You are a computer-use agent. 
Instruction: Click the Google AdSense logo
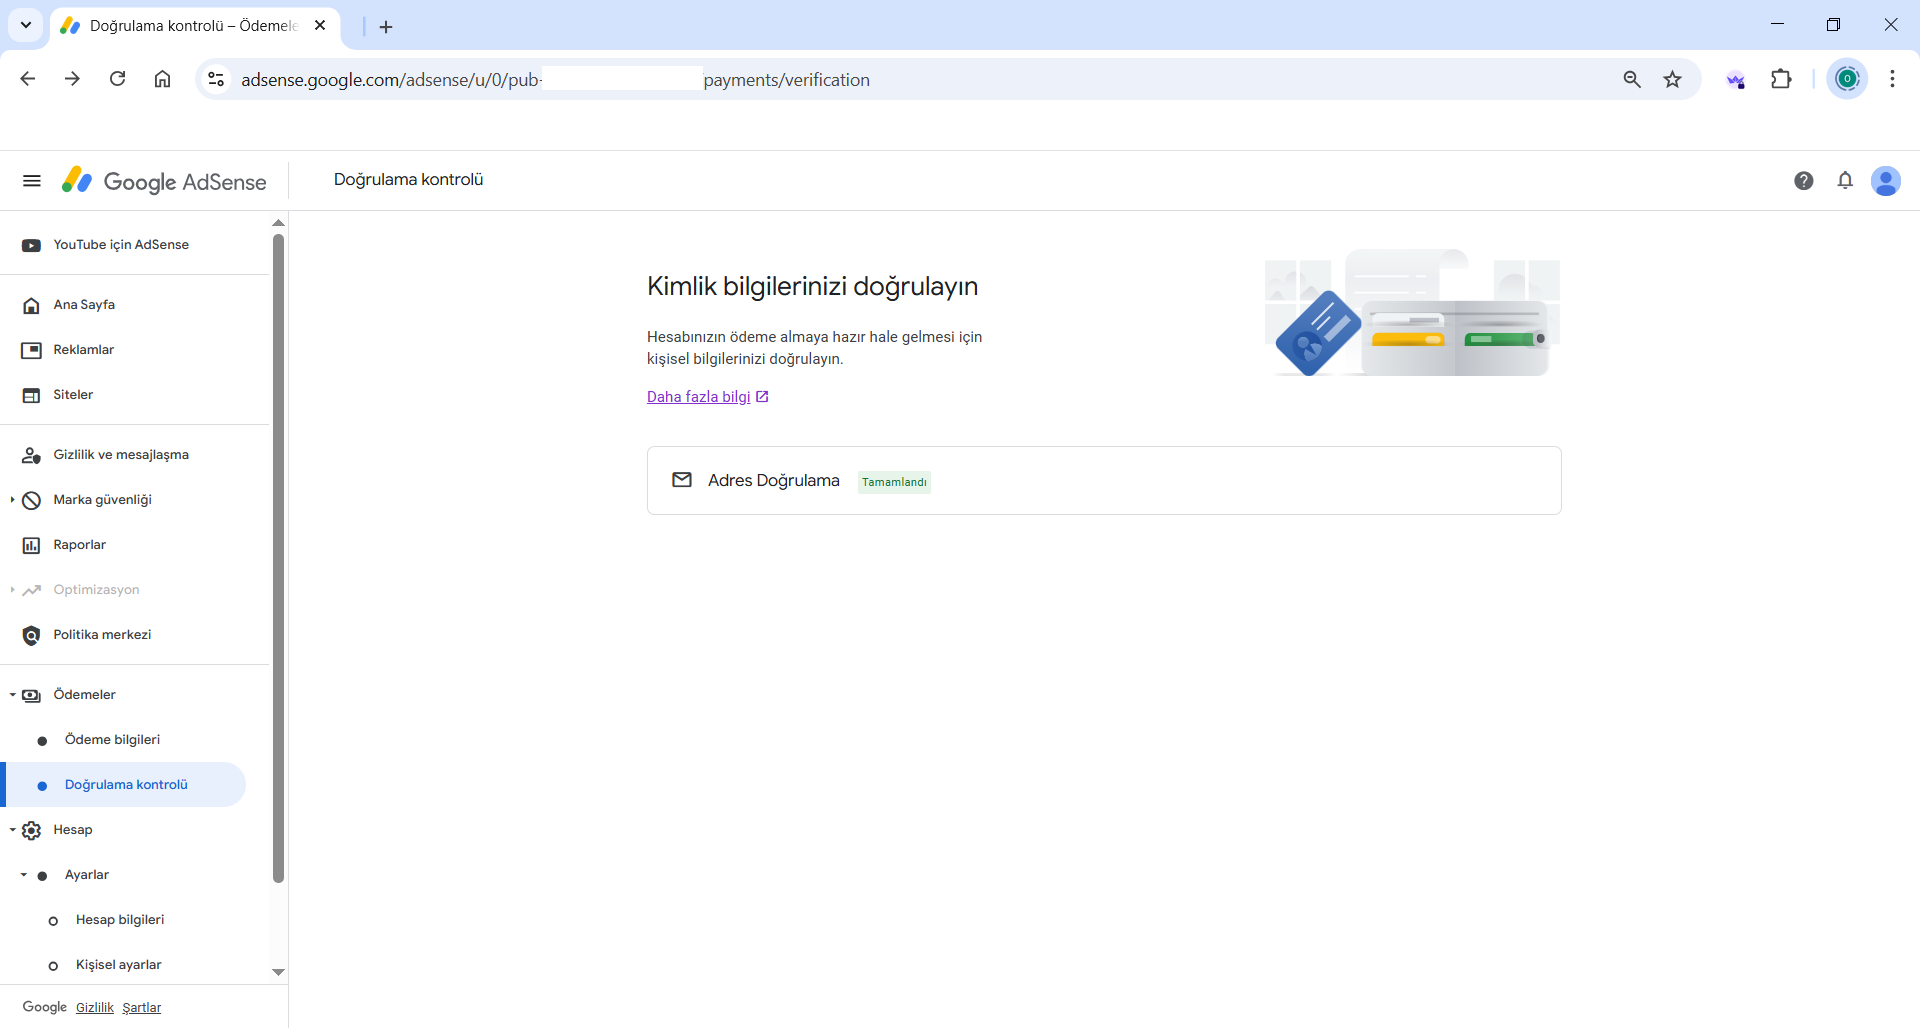click(164, 181)
